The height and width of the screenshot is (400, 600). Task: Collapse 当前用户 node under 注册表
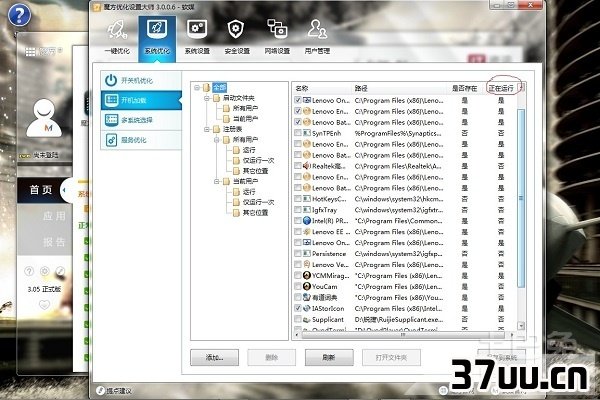(217, 181)
